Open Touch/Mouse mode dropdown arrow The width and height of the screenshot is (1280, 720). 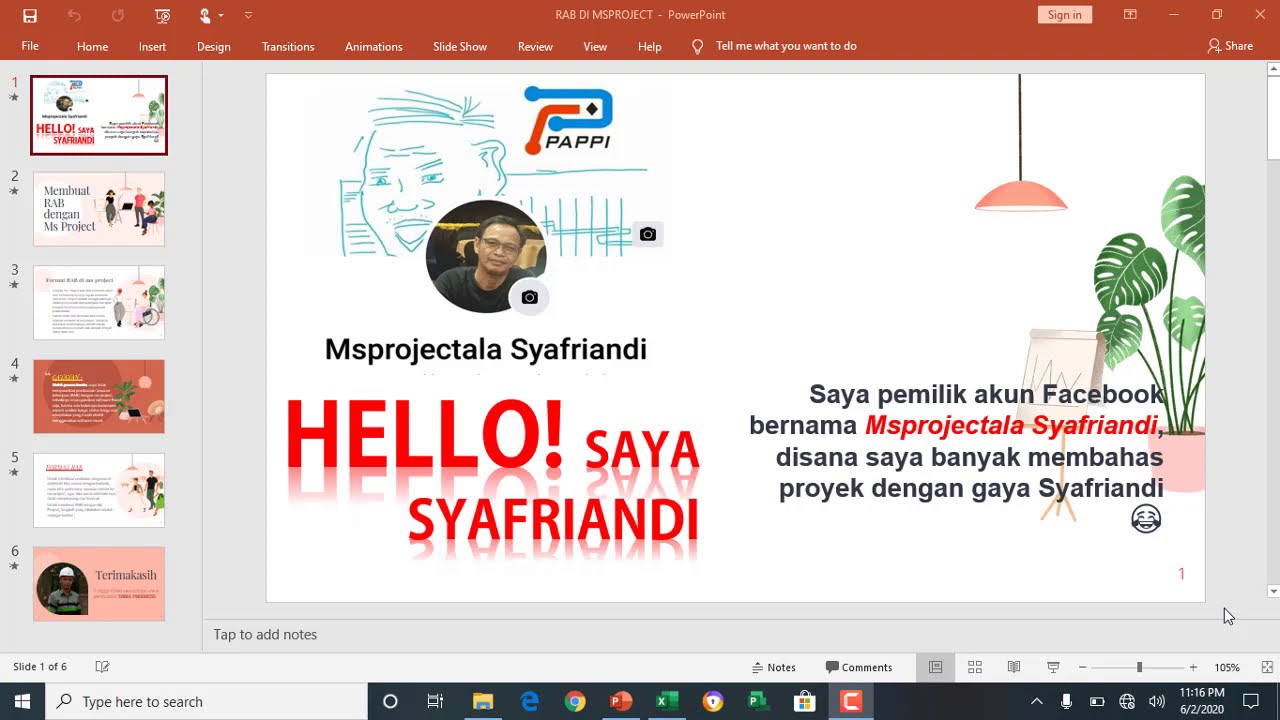pos(221,15)
